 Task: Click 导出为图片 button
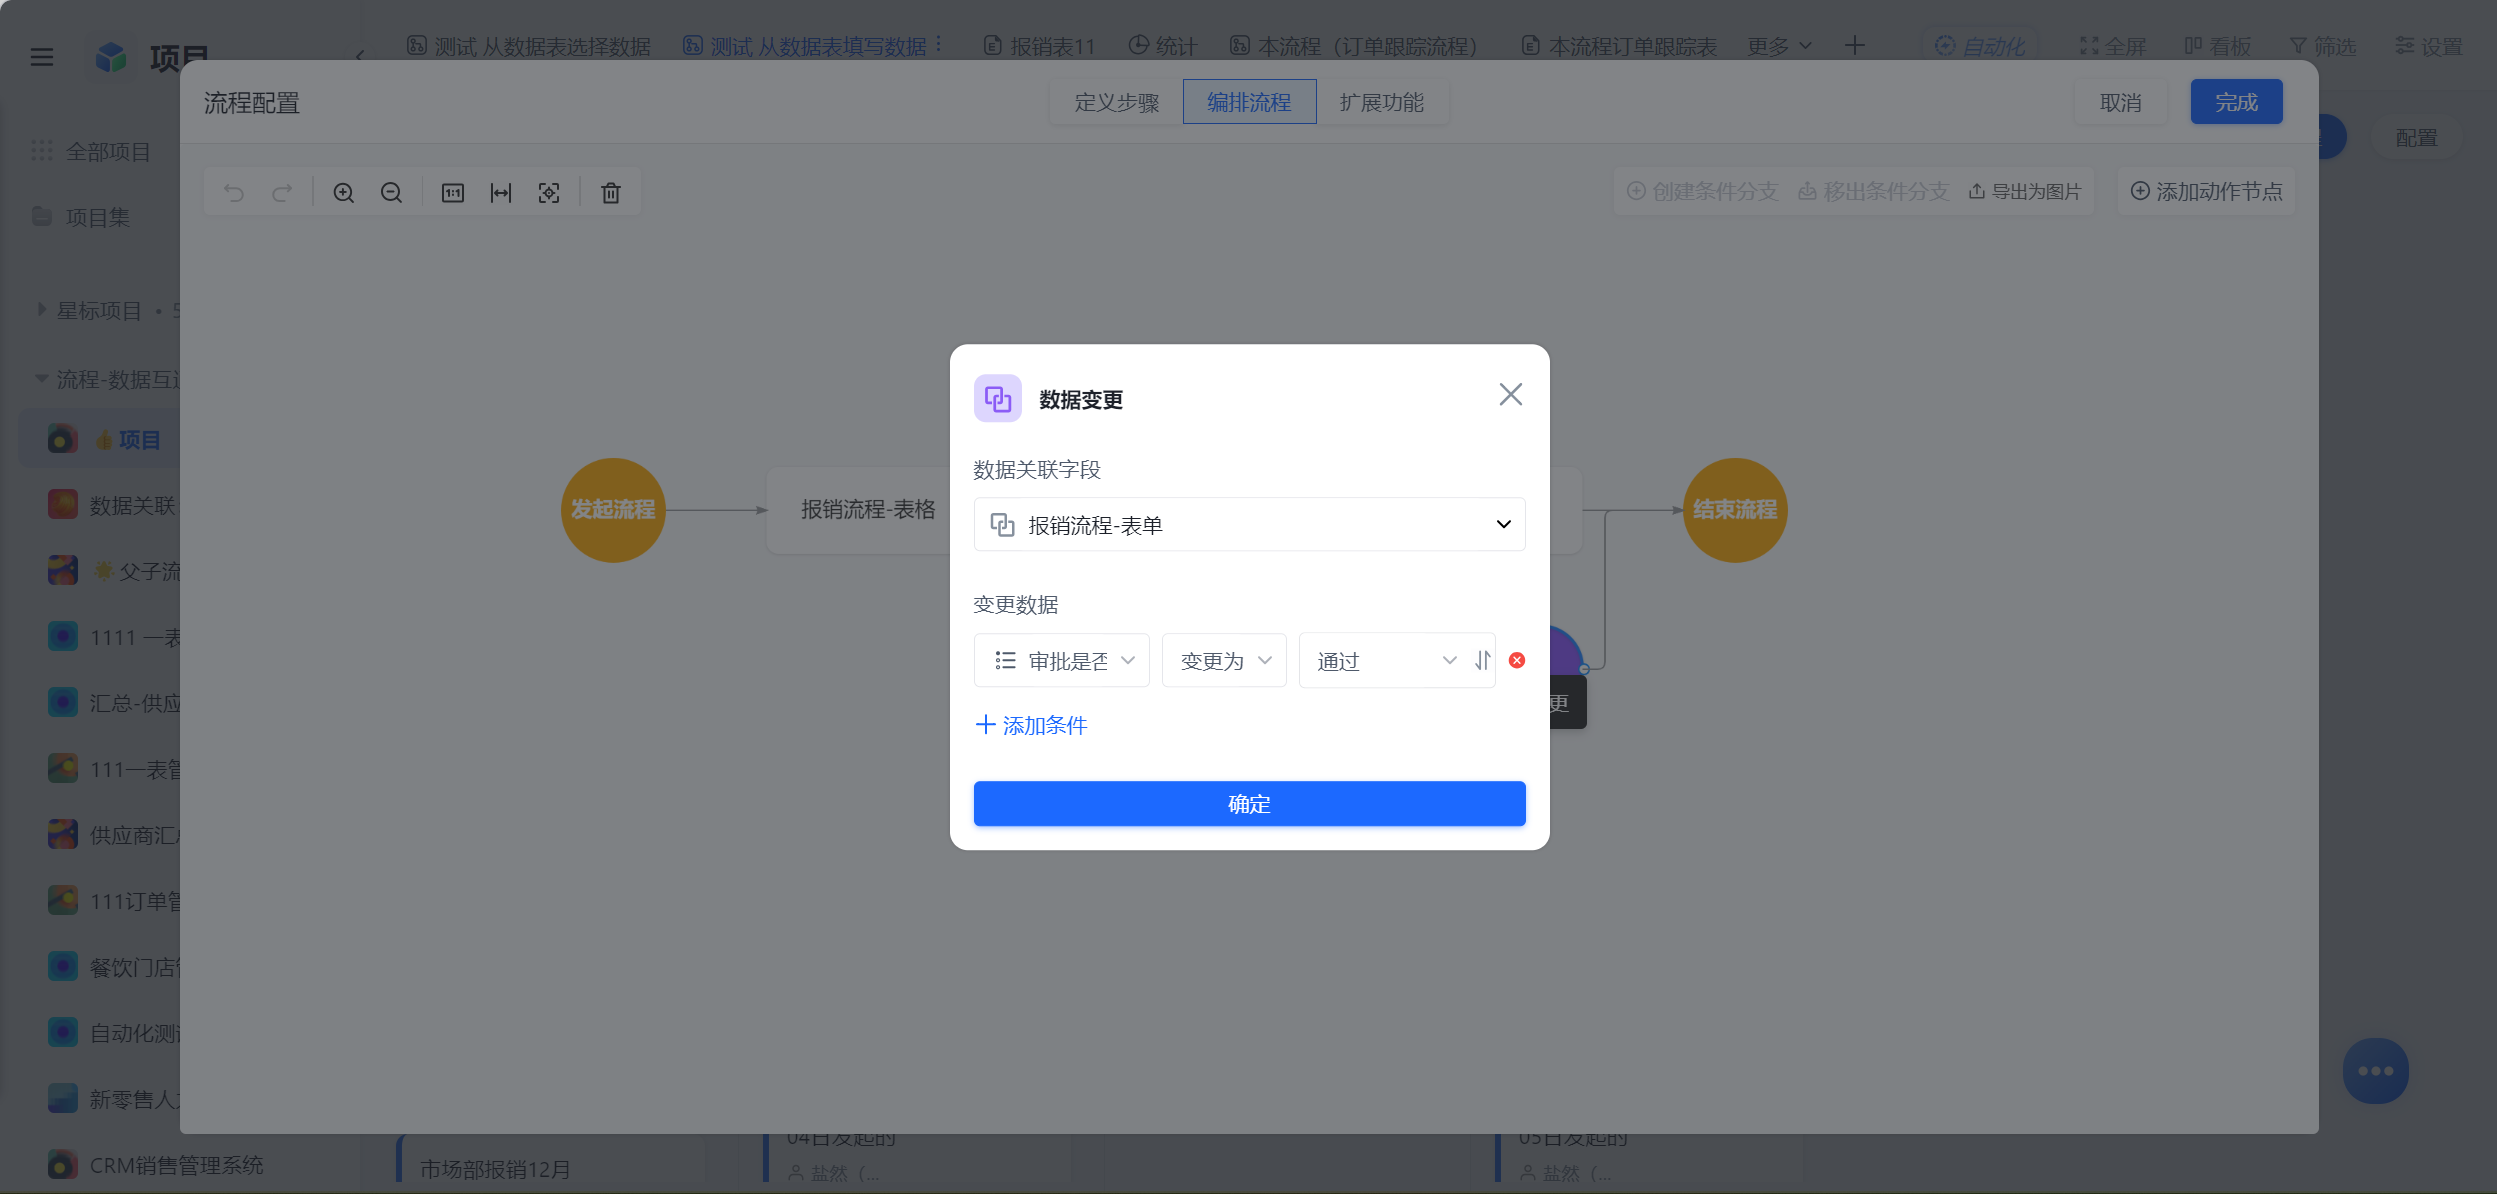pos(2025,191)
